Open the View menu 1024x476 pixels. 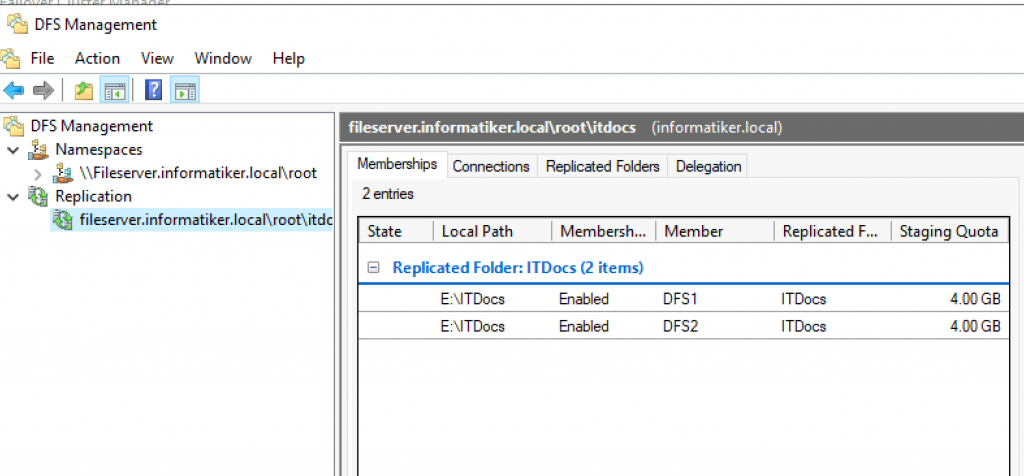[x=157, y=59]
